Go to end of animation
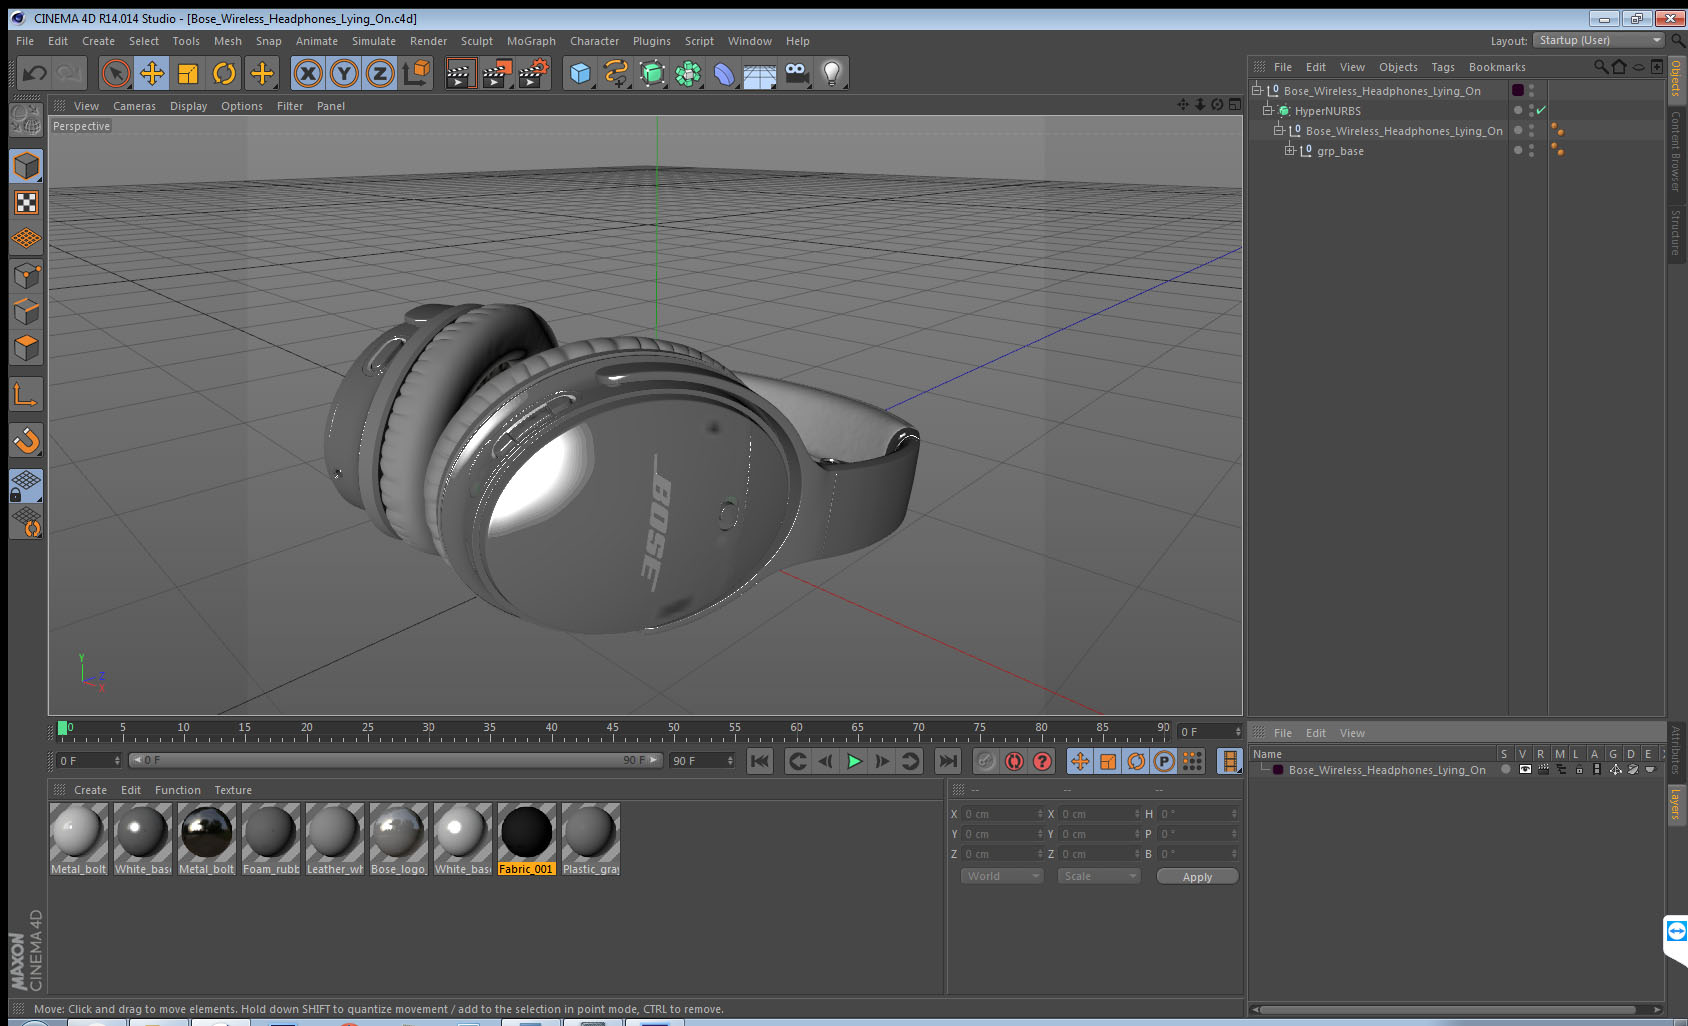Image resolution: width=1688 pixels, height=1026 pixels. pyautogui.click(x=947, y=761)
